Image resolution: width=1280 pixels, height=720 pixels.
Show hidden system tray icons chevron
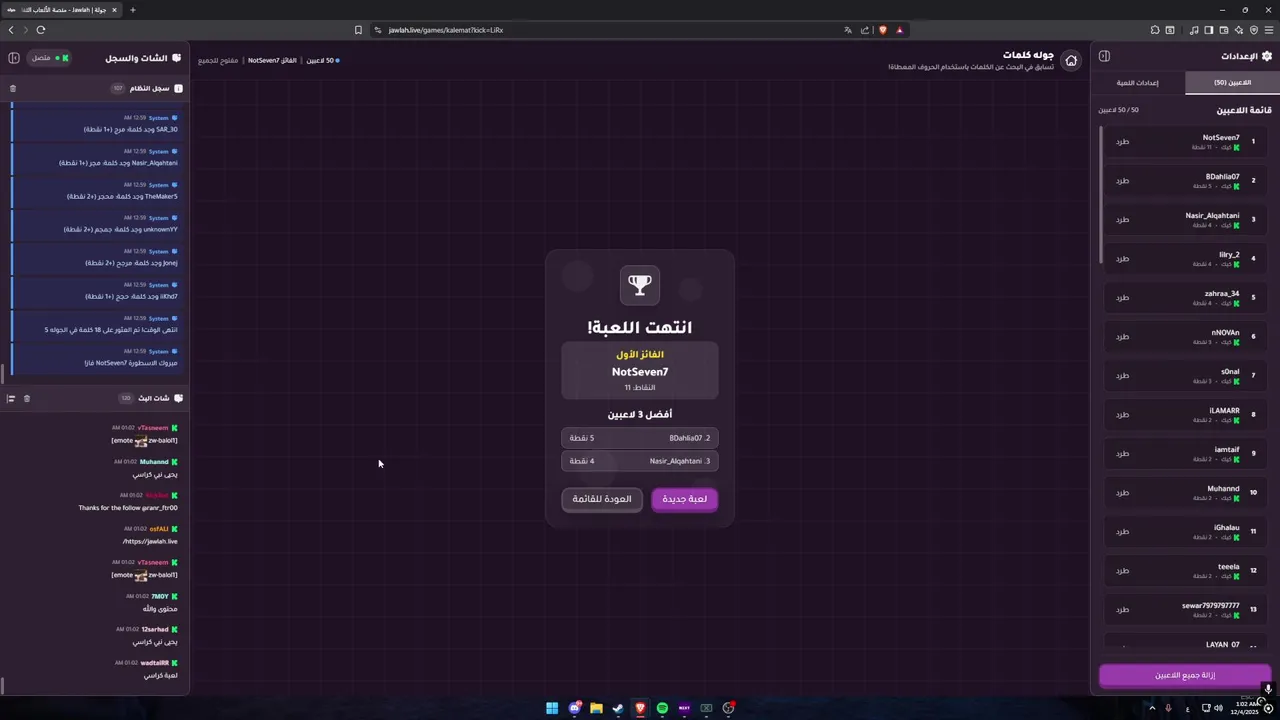point(1152,708)
